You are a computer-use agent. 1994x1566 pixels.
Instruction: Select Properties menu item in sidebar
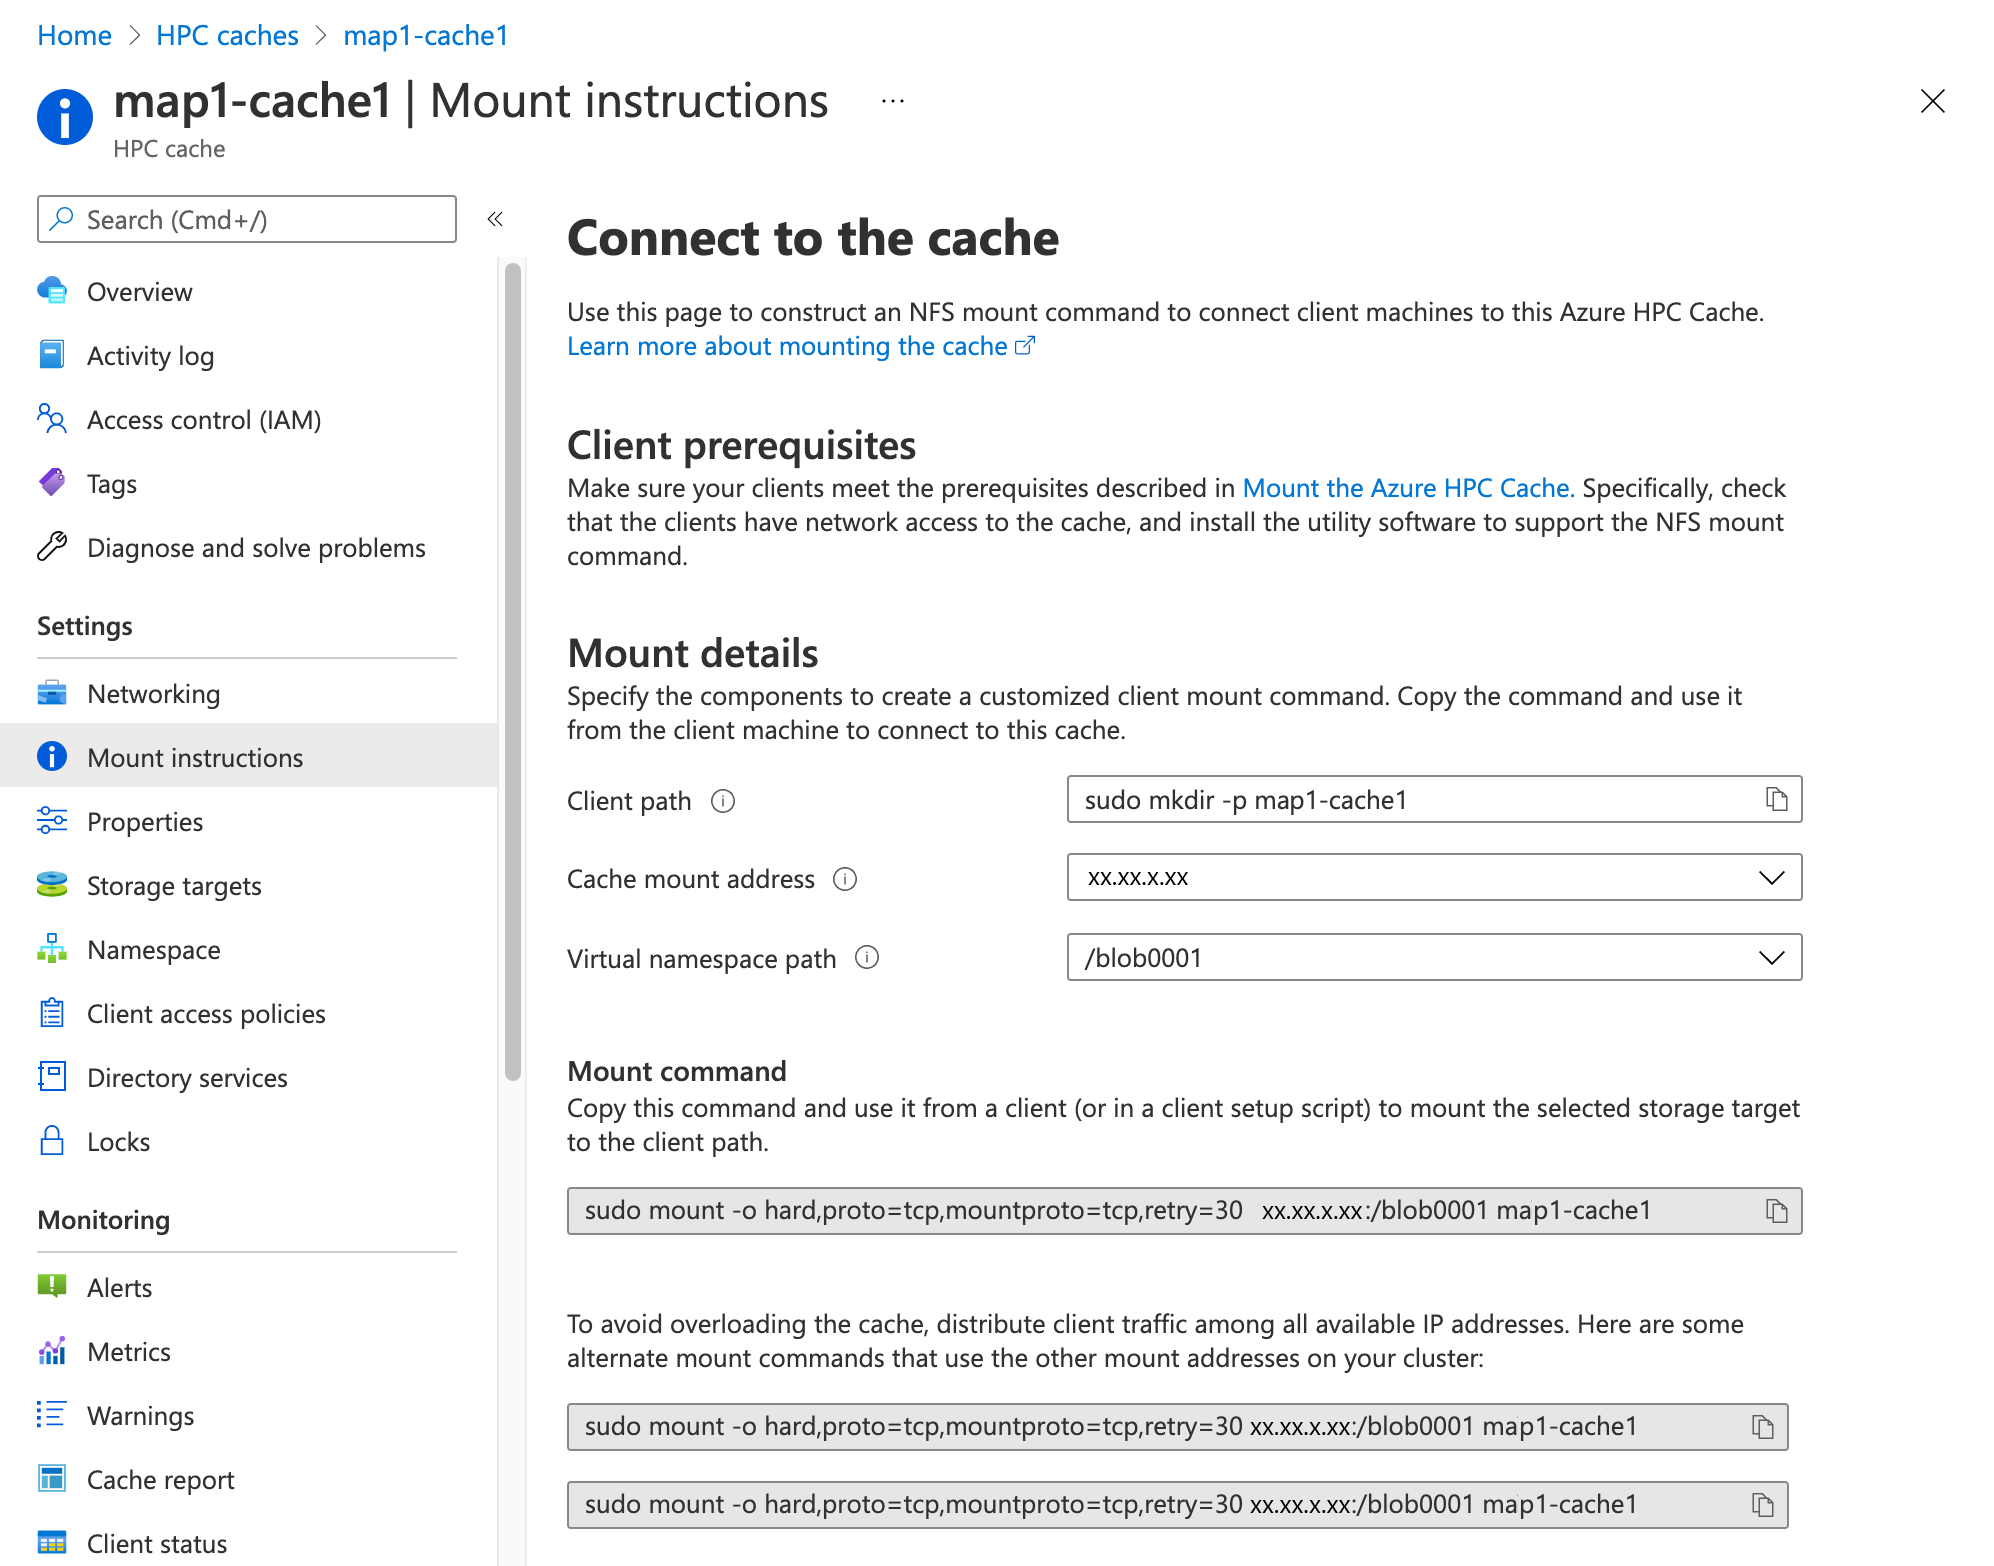144,820
